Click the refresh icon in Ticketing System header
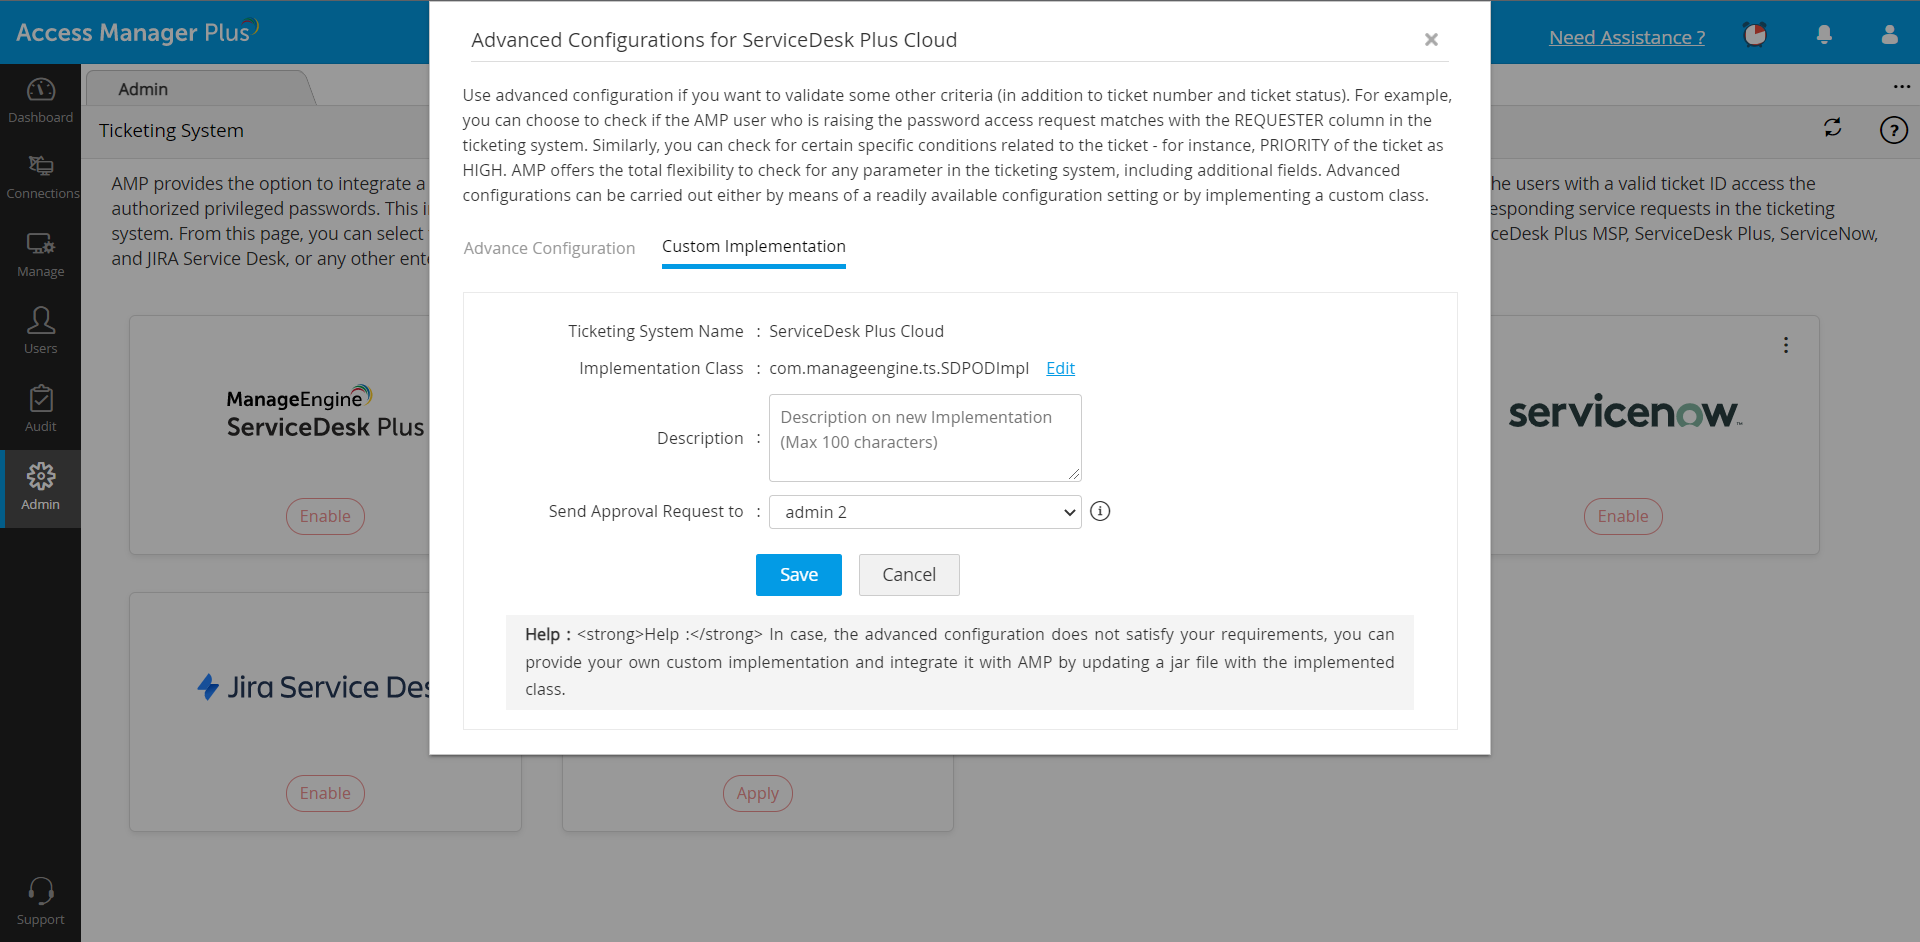Viewport: 1920px width, 942px height. [x=1832, y=128]
